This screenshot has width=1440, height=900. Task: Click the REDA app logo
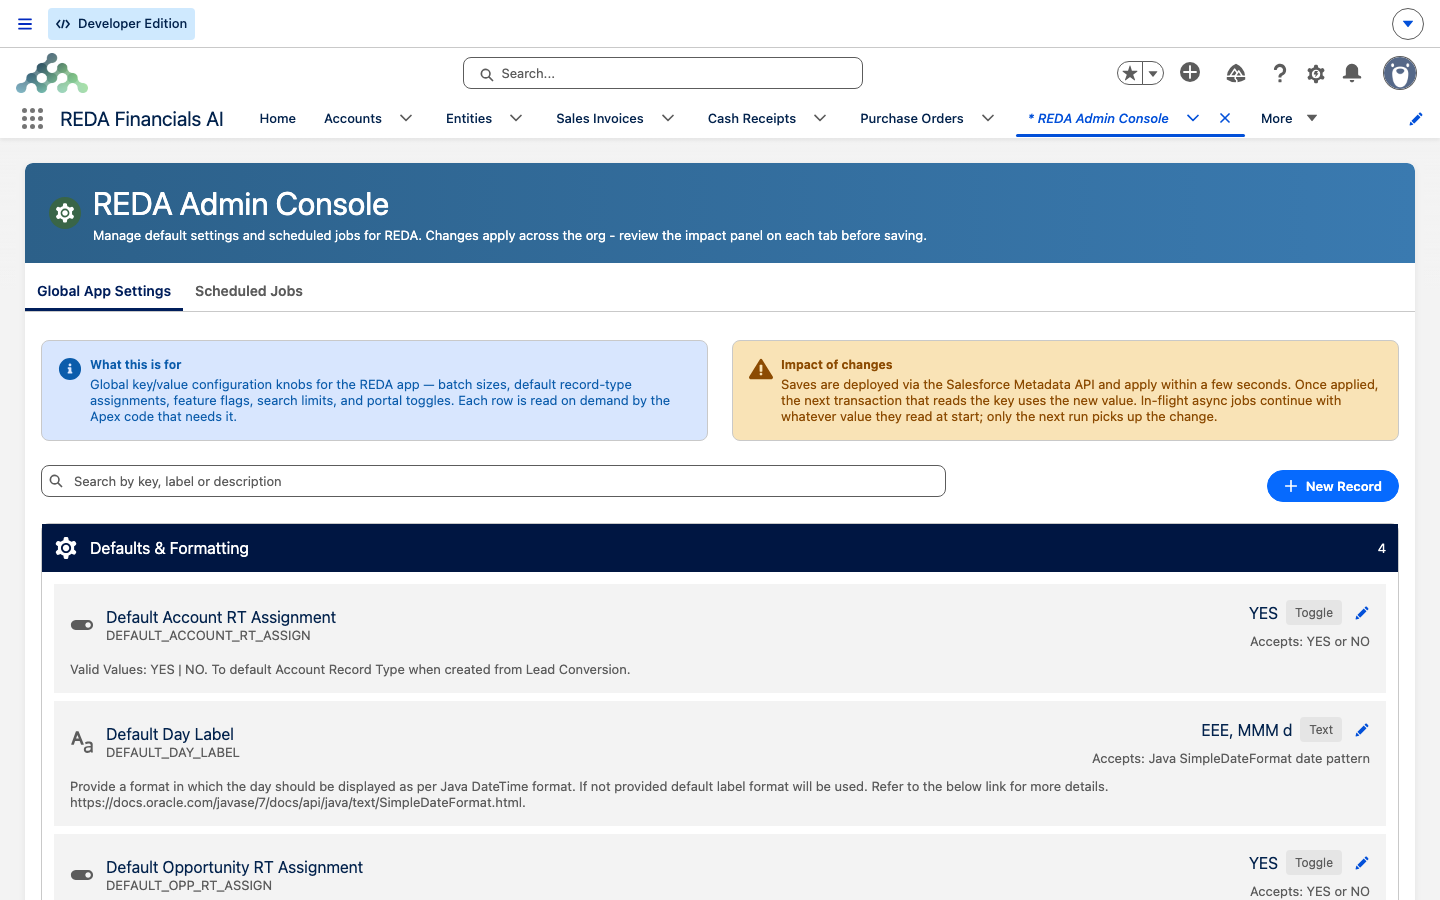[52, 73]
